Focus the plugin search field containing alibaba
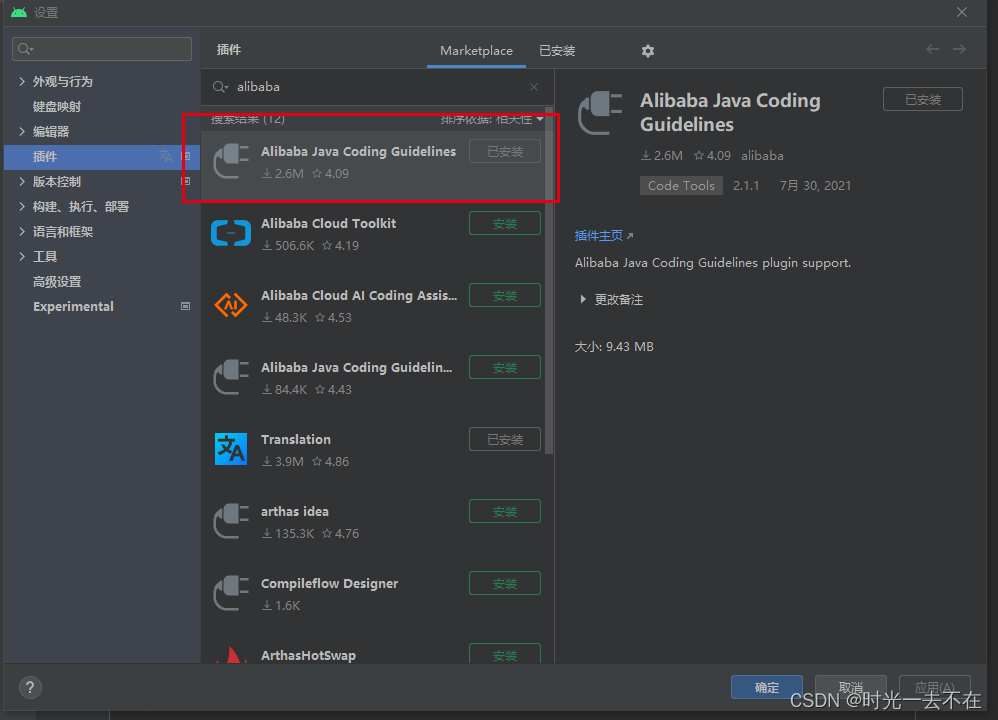The height and width of the screenshot is (720, 998). pos(377,87)
